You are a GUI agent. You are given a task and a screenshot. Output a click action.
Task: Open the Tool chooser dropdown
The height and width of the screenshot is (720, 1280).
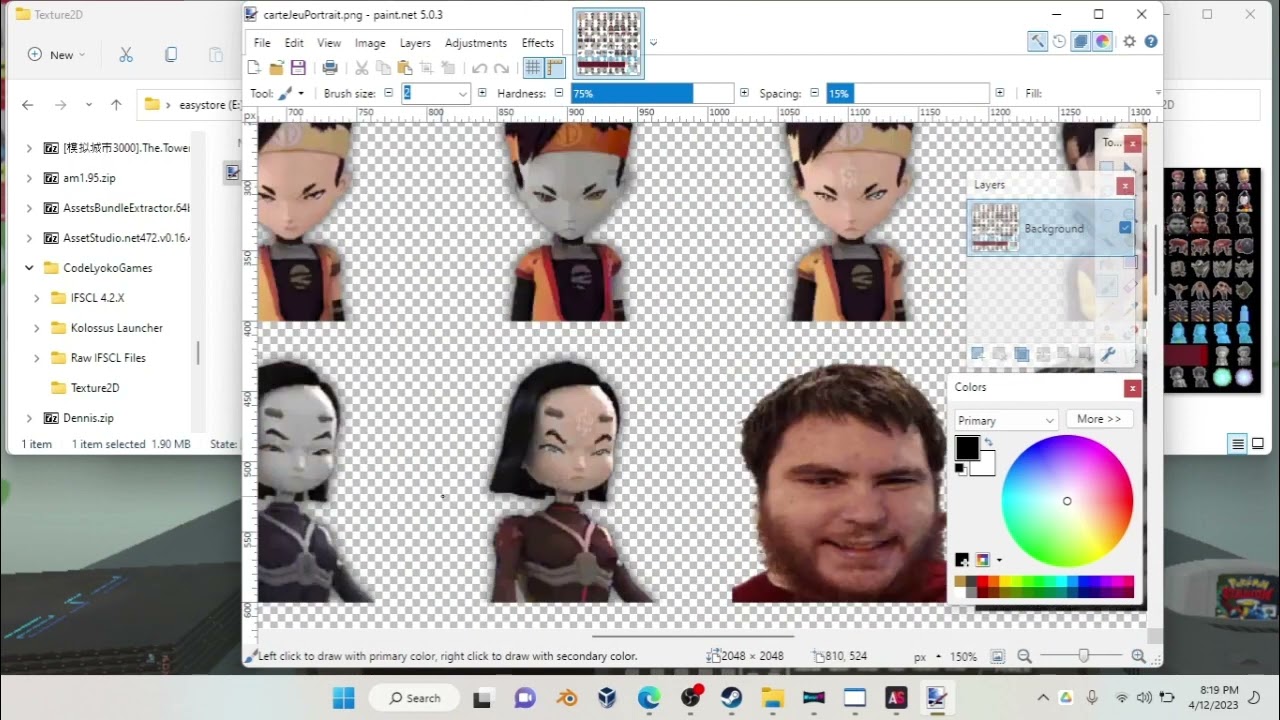(292, 93)
